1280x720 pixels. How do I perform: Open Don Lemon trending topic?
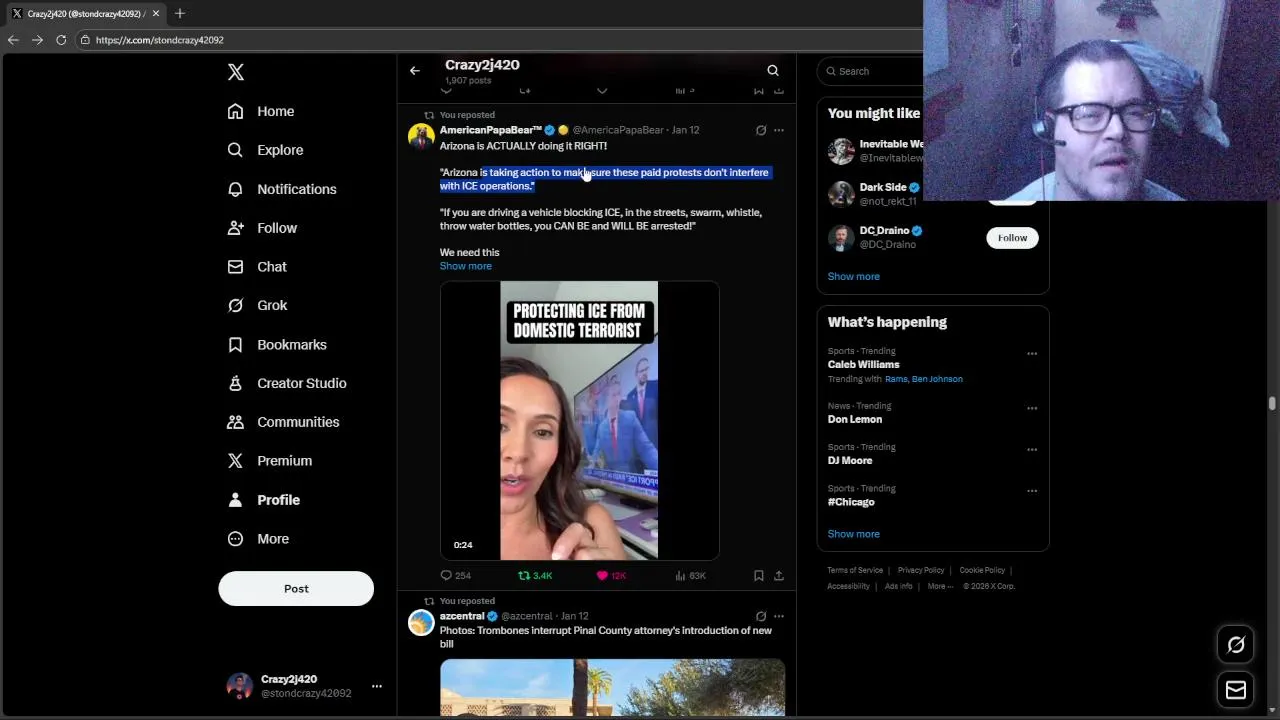click(x=855, y=420)
